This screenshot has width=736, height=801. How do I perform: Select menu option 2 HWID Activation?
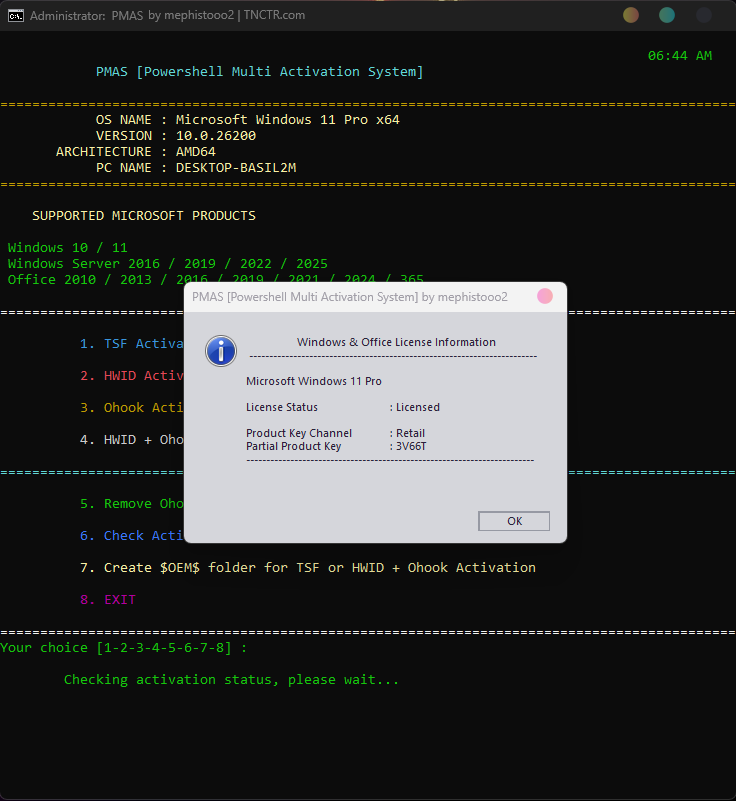tap(132, 376)
